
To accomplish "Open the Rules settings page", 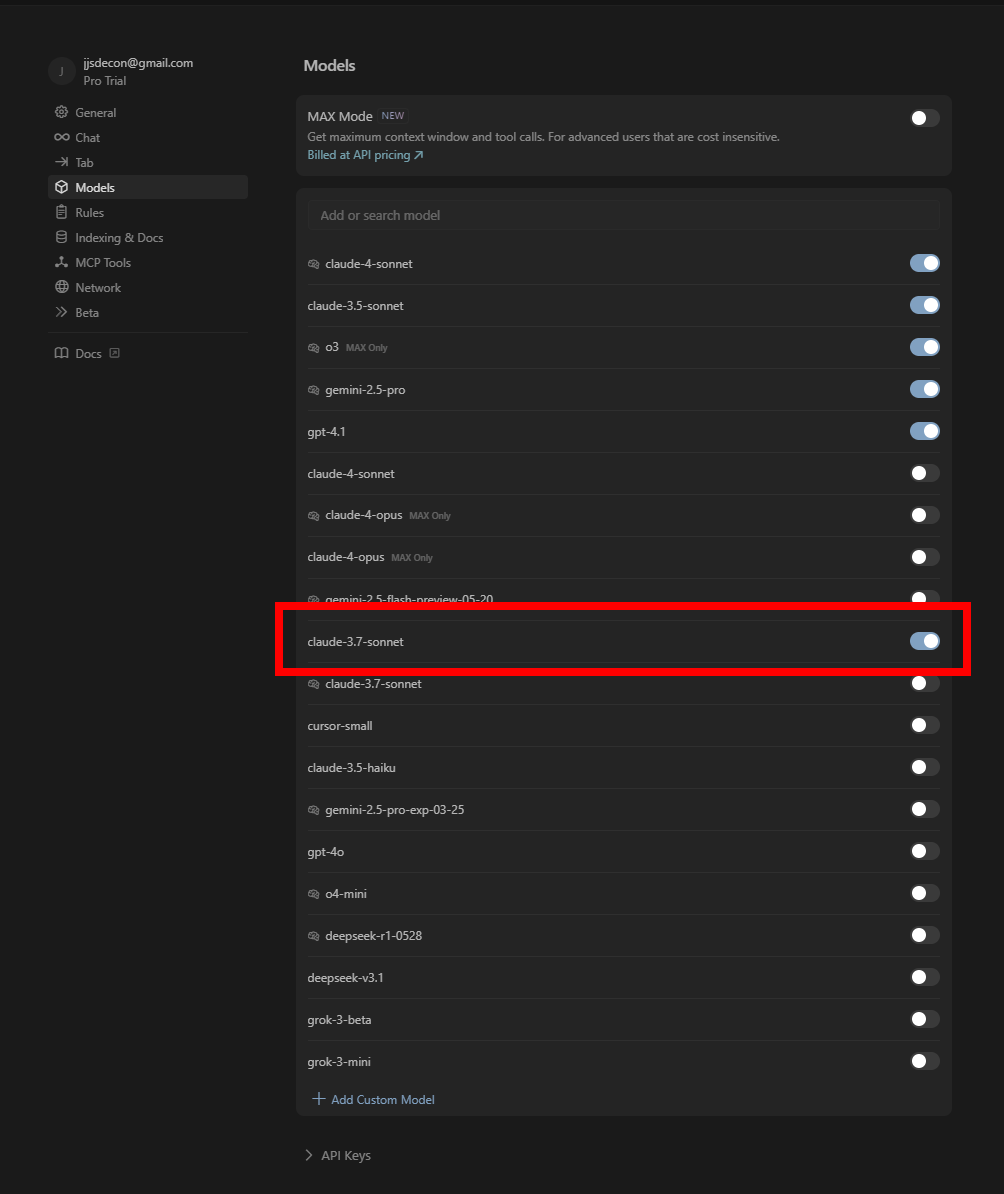I will point(148,212).
